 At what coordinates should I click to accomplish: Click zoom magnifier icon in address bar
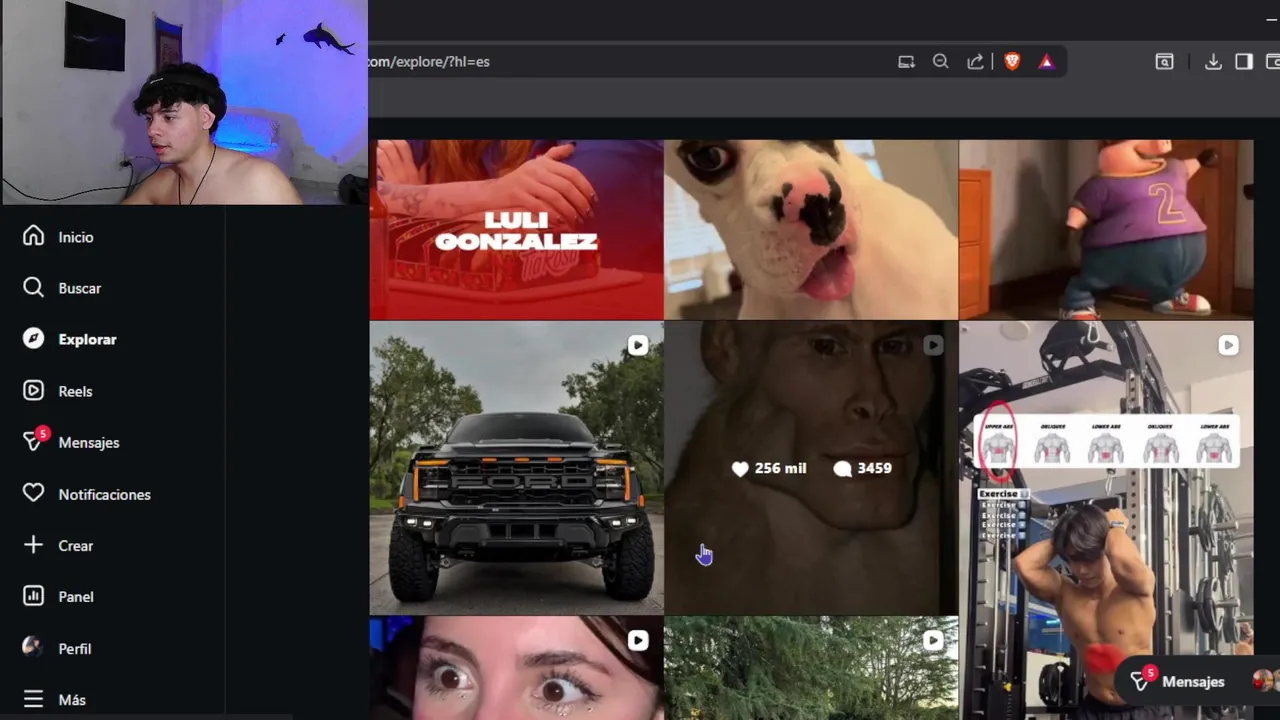click(940, 61)
